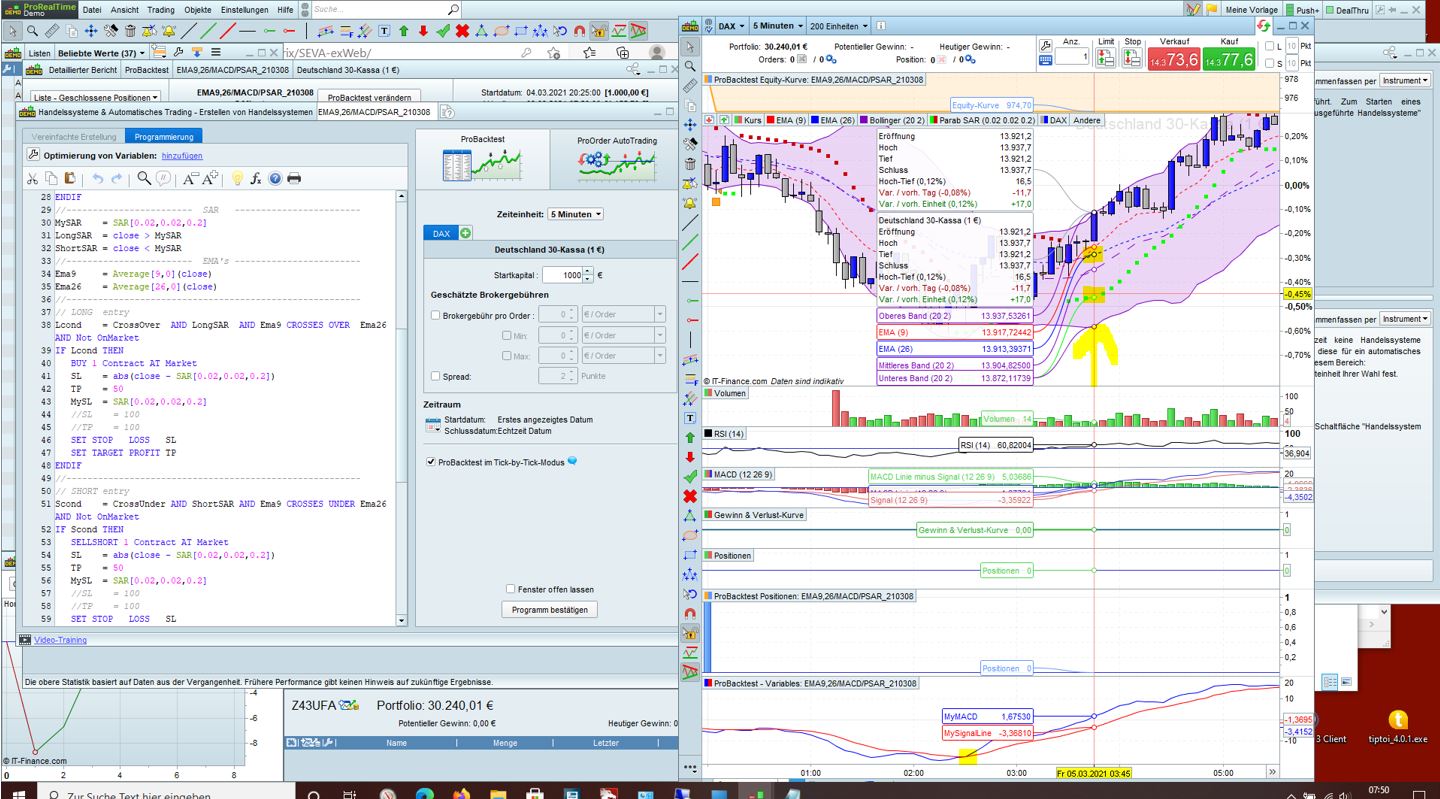Tick the L checkbox in order panel
The height and width of the screenshot is (799, 1440).
tap(1270, 46)
